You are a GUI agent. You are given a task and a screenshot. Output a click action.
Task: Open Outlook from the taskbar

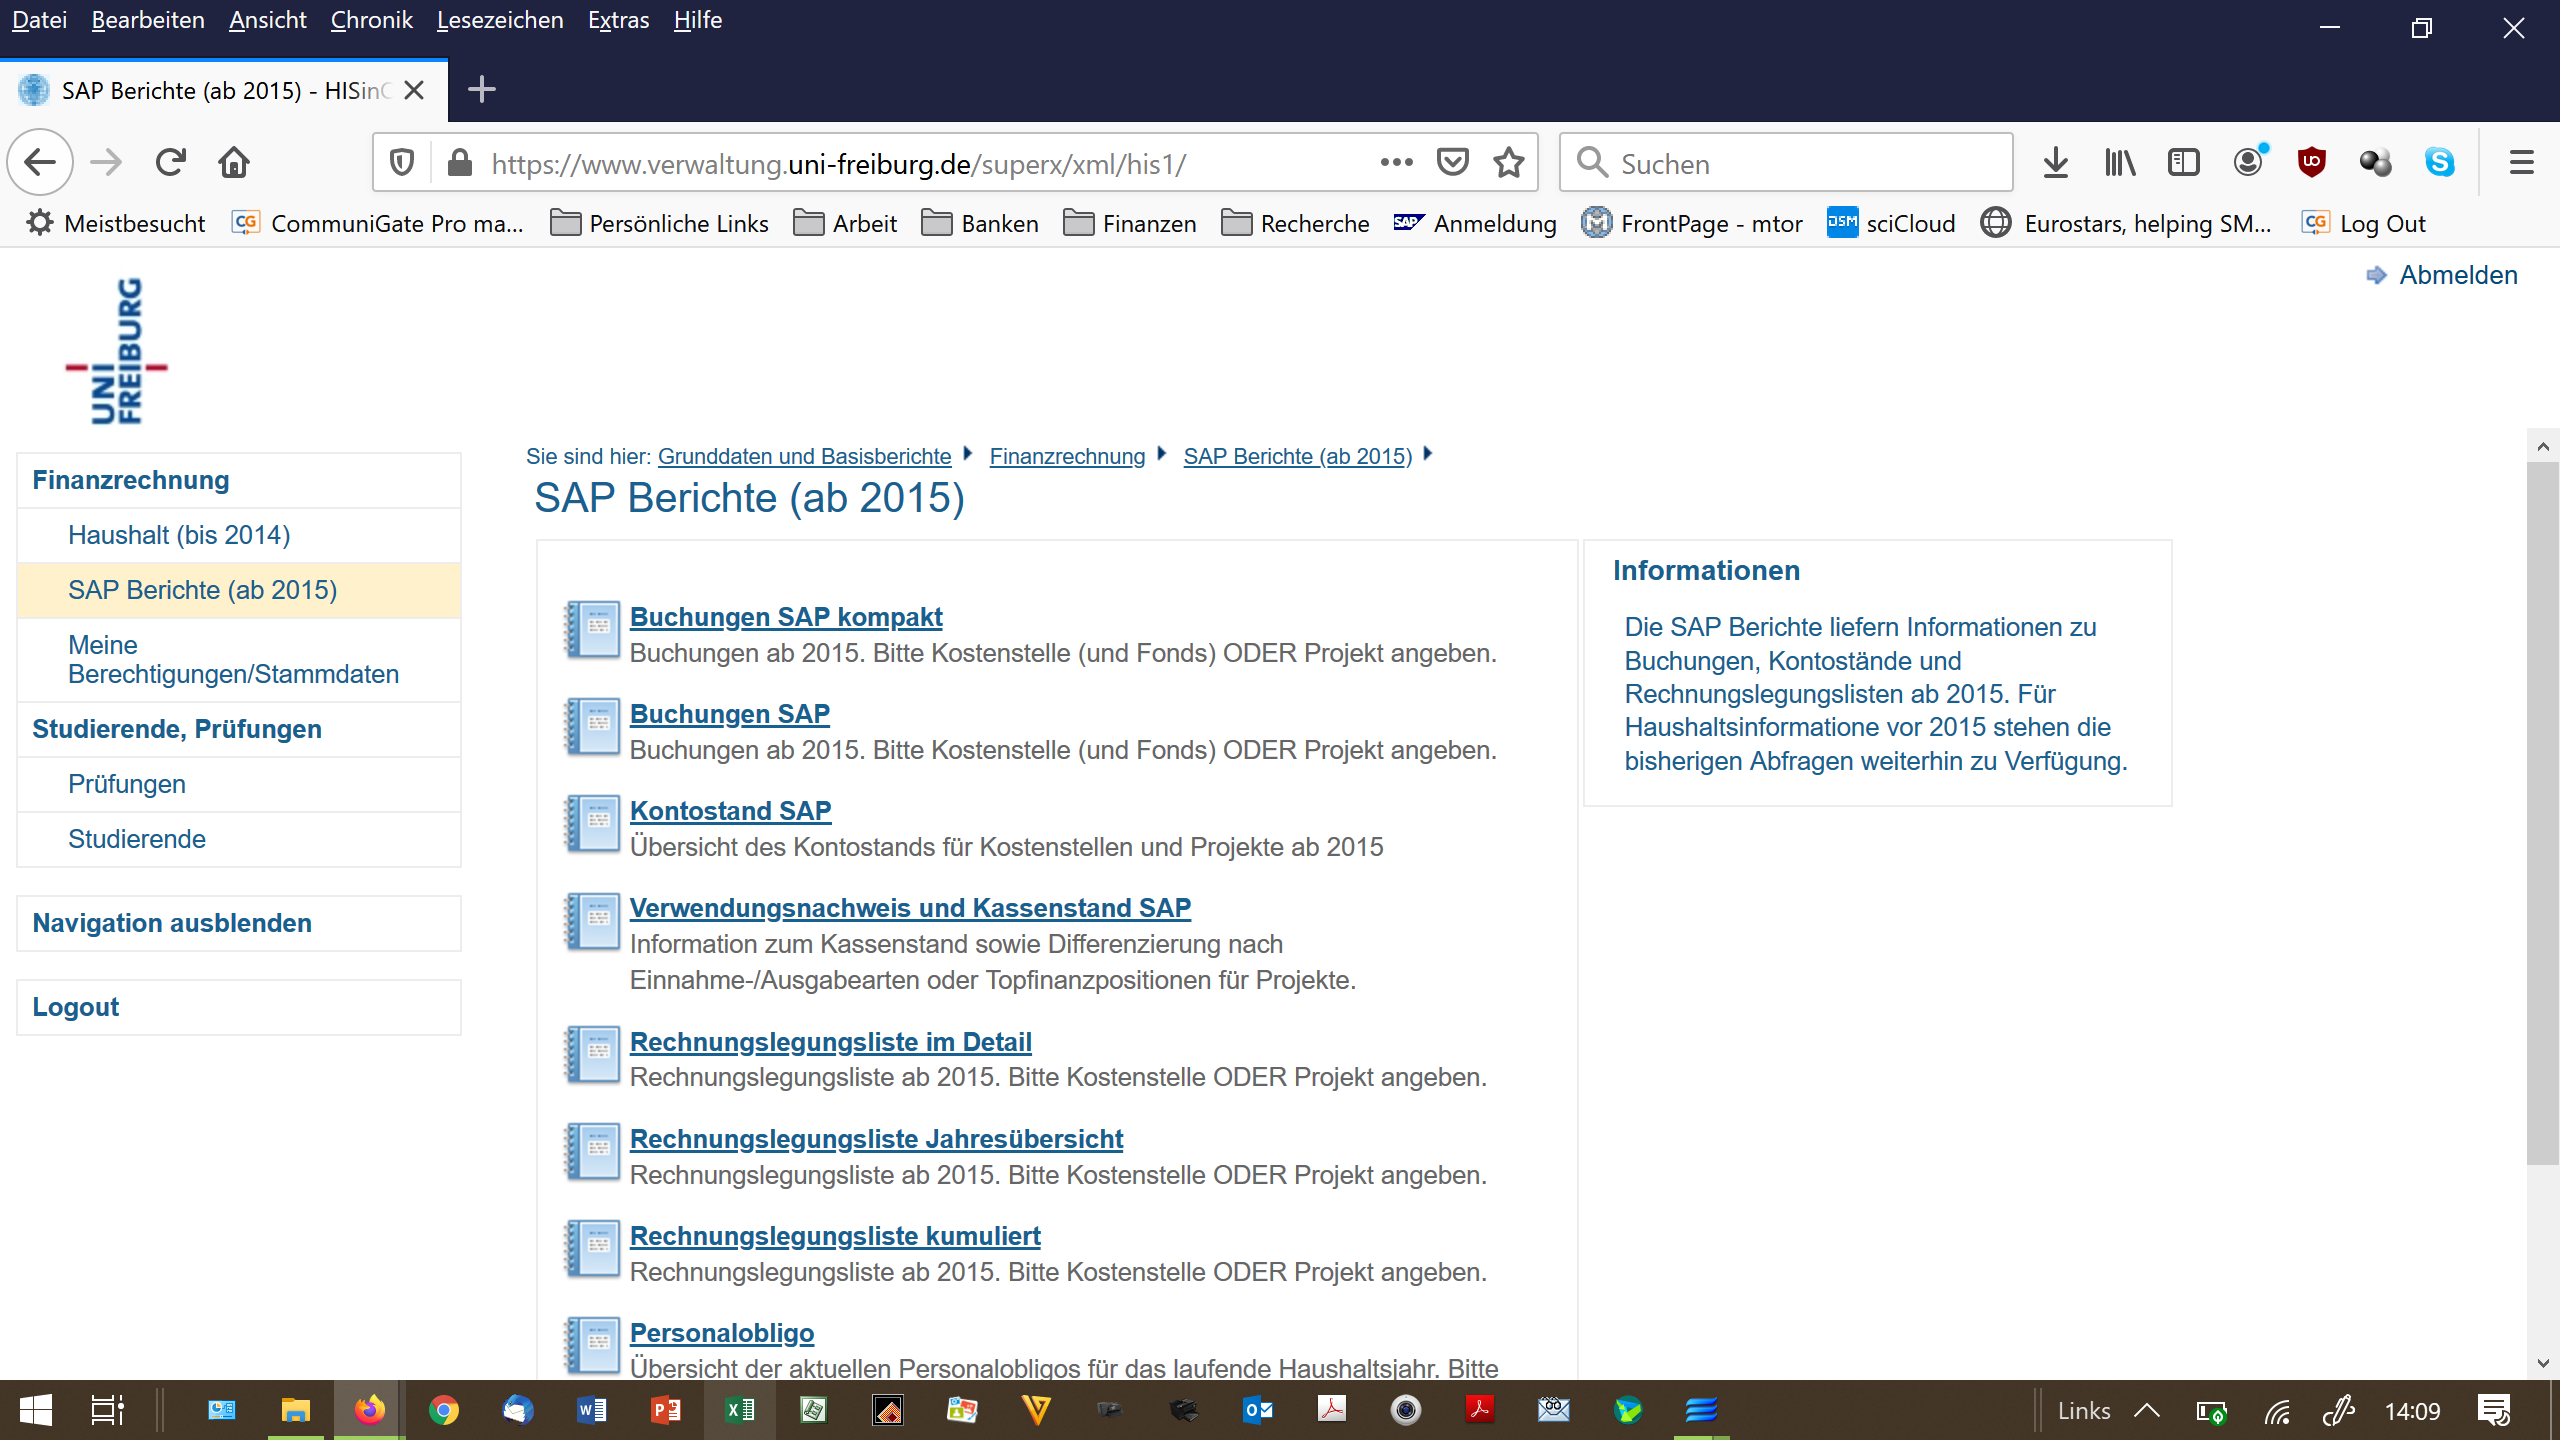[1257, 1411]
